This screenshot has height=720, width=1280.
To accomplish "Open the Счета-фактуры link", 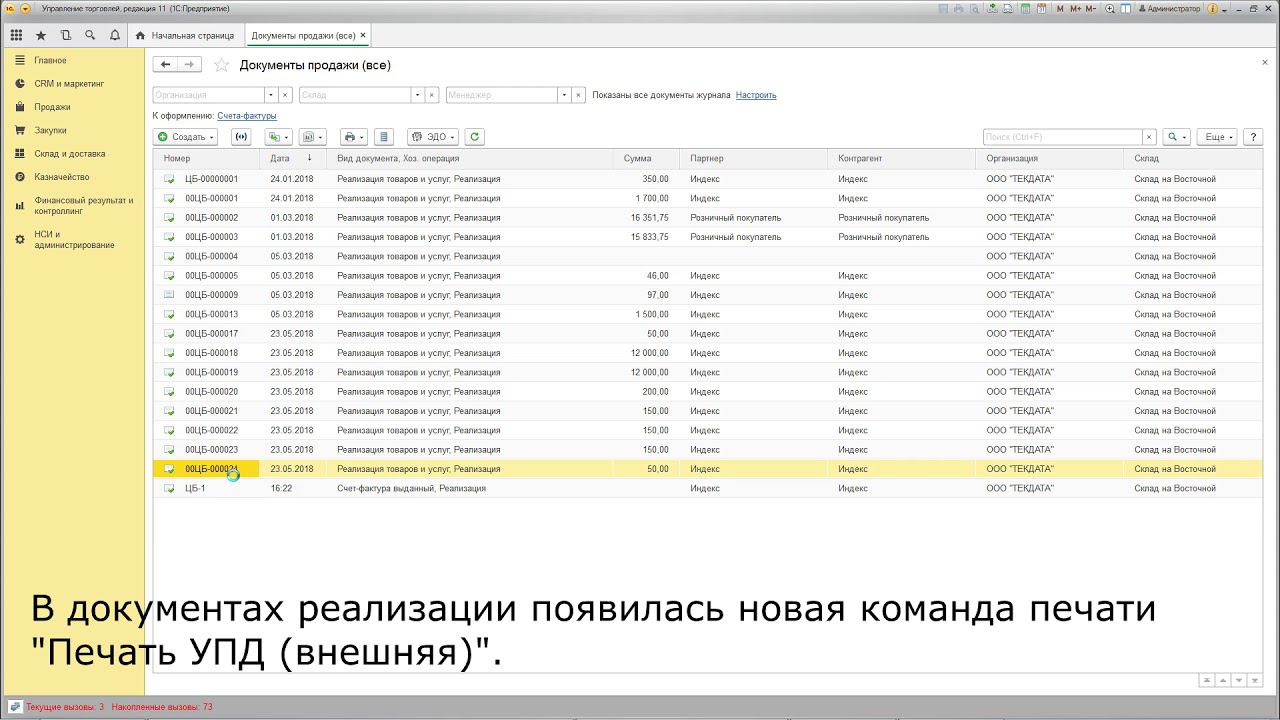I will [x=247, y=116].
